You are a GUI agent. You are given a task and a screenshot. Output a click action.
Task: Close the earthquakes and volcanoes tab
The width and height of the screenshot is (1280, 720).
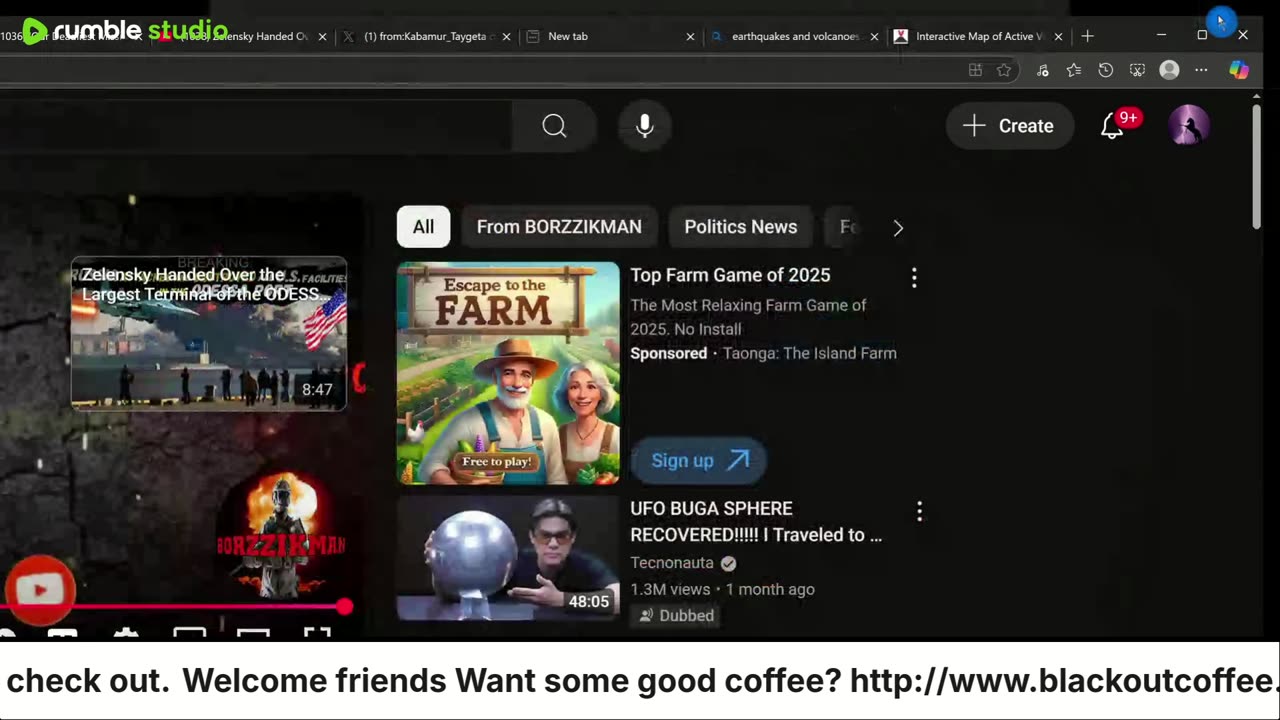click(x=874, y=36)
